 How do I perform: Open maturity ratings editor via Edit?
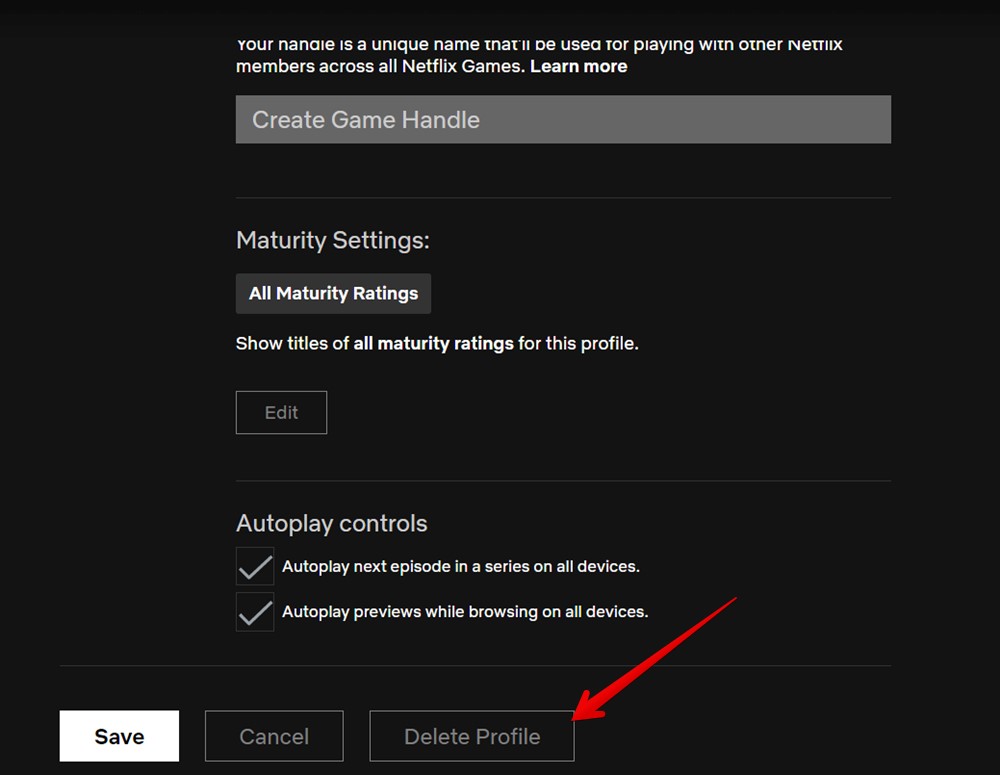281,412
